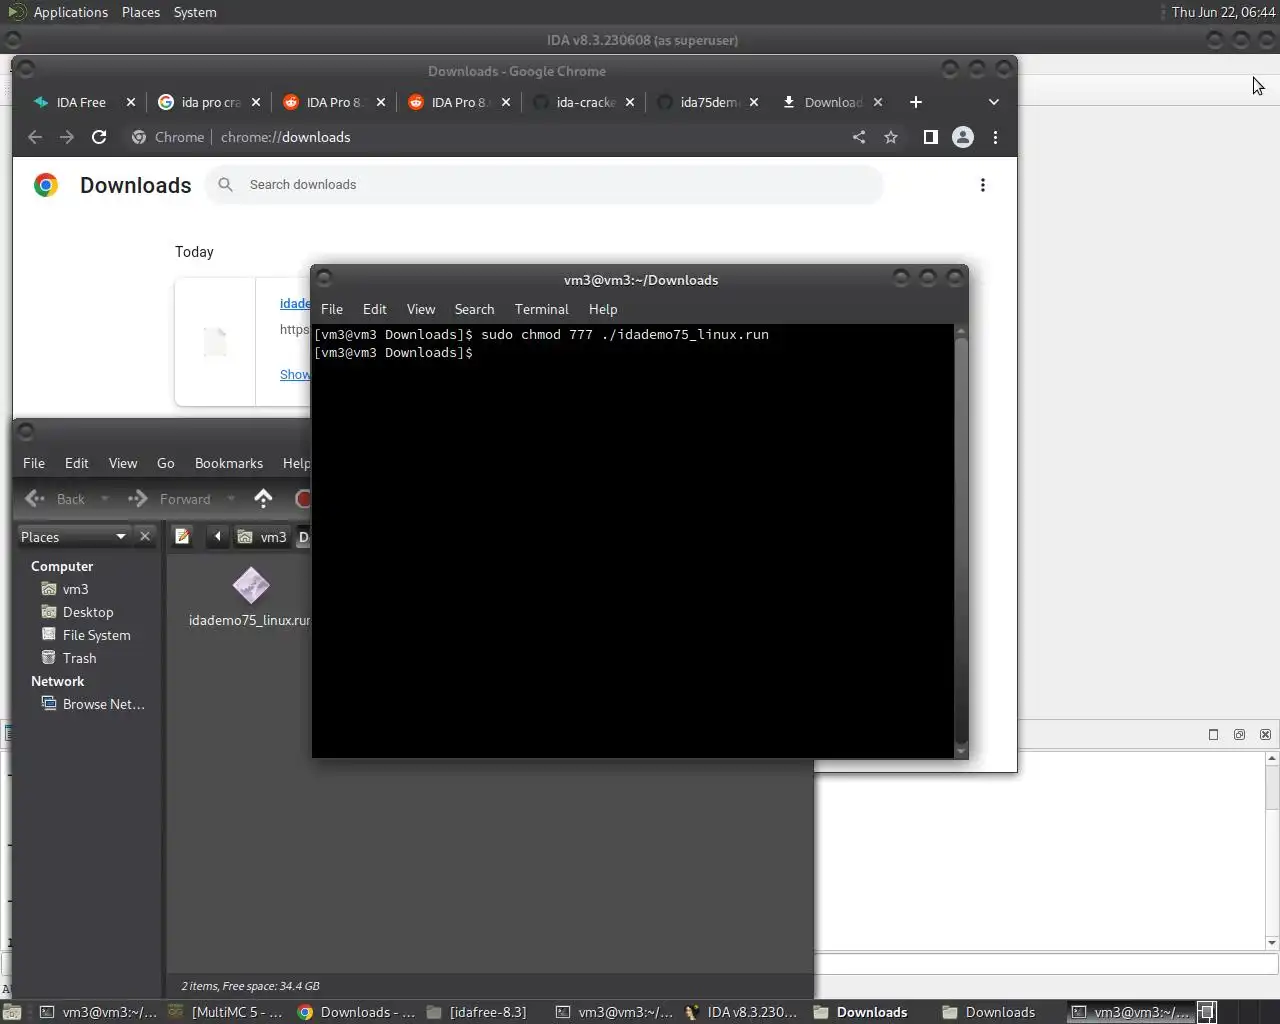The width and height of the screenshot is (1280, 1024).
Task: Open the System panel menu
Action: [x=195, y=12]
